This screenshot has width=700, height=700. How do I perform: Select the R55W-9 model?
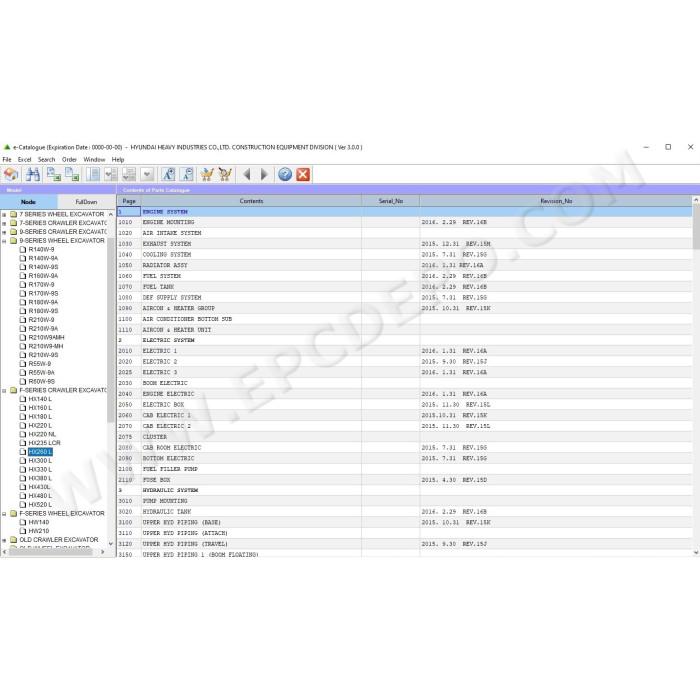[x=40, y=364]
